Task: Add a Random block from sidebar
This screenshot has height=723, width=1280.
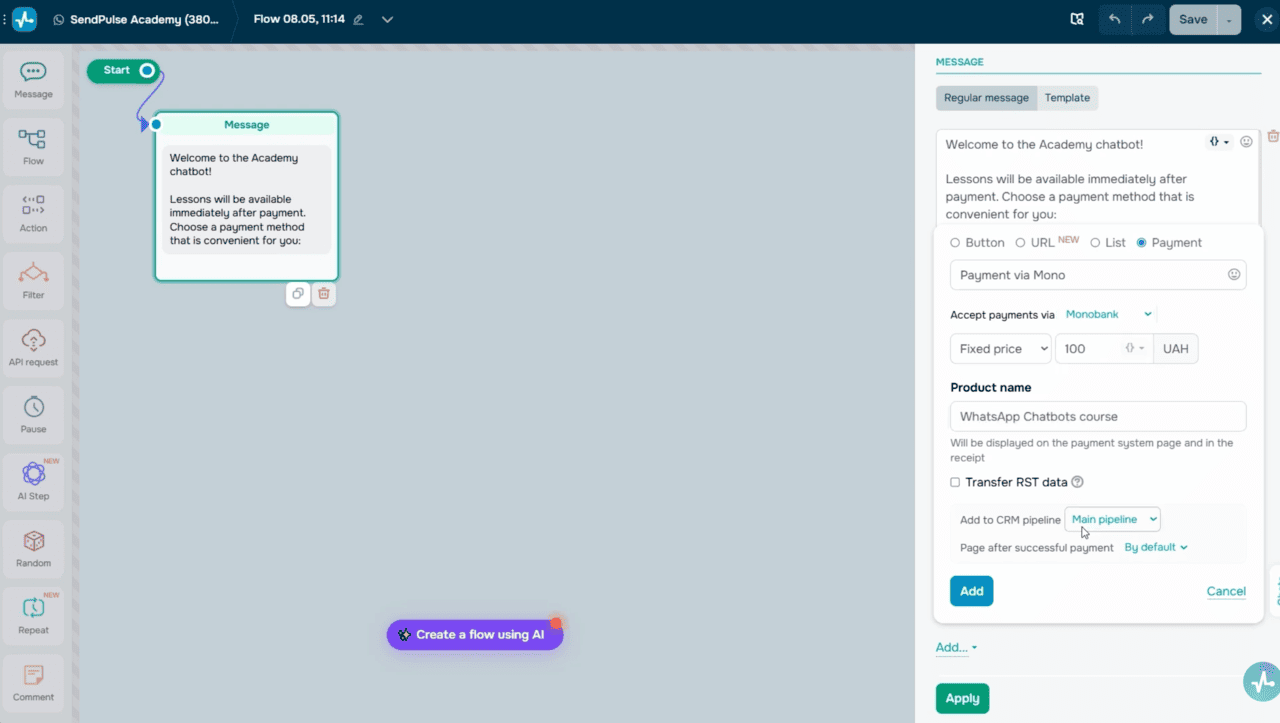Action: pyautogui.click(x=33, y=550)
